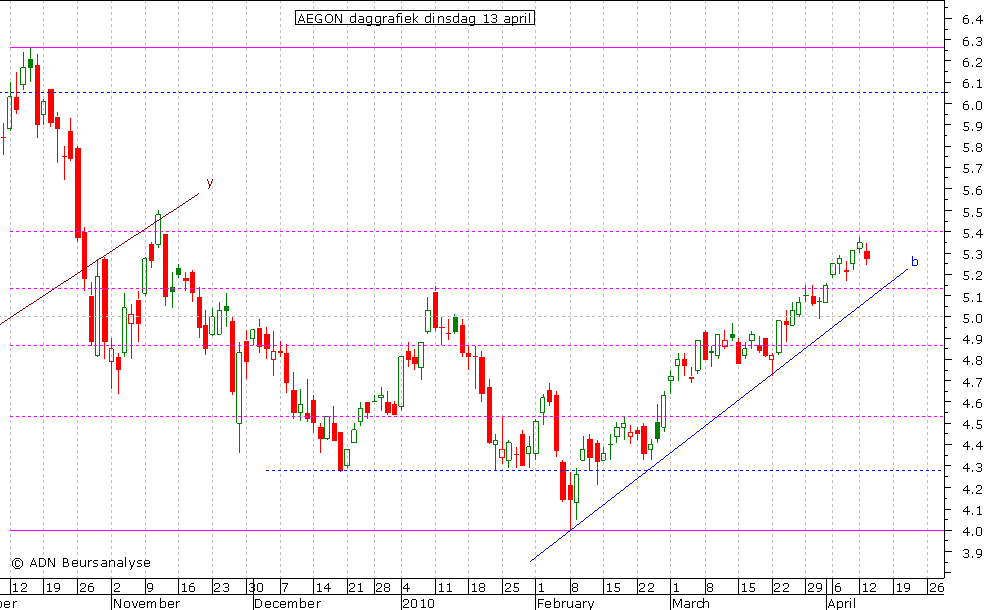Select the 'November' month label on the time axis
985x610 pixels.
tap(146, 603)
